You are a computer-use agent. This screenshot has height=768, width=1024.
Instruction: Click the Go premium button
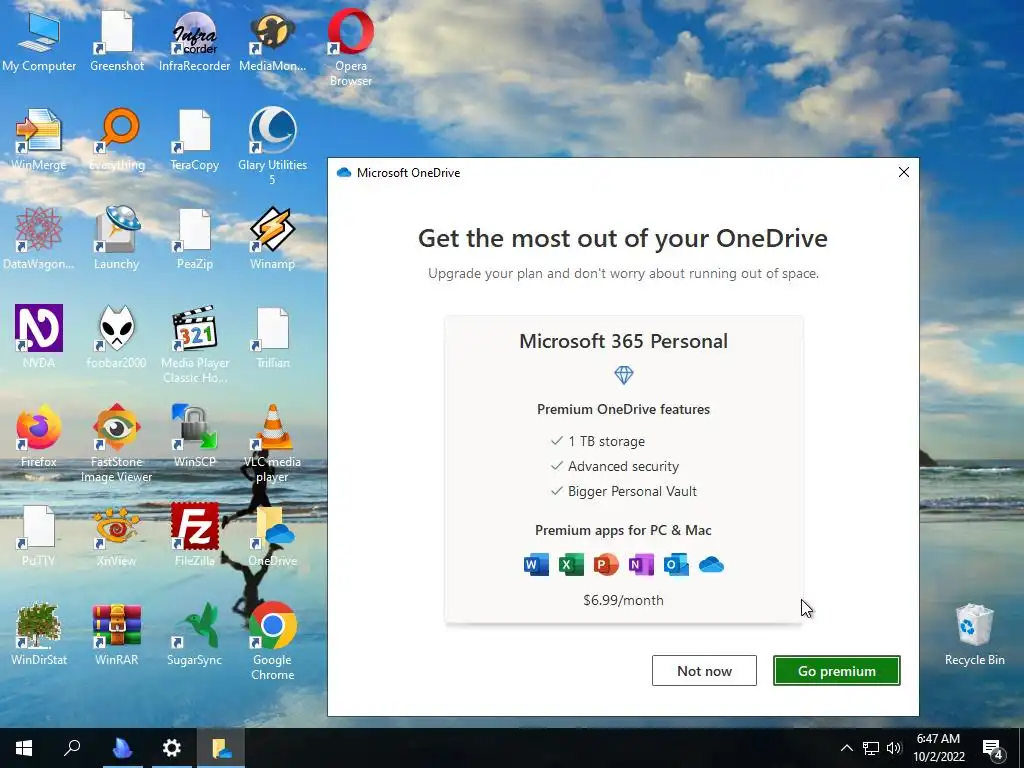tap(837, 671)
